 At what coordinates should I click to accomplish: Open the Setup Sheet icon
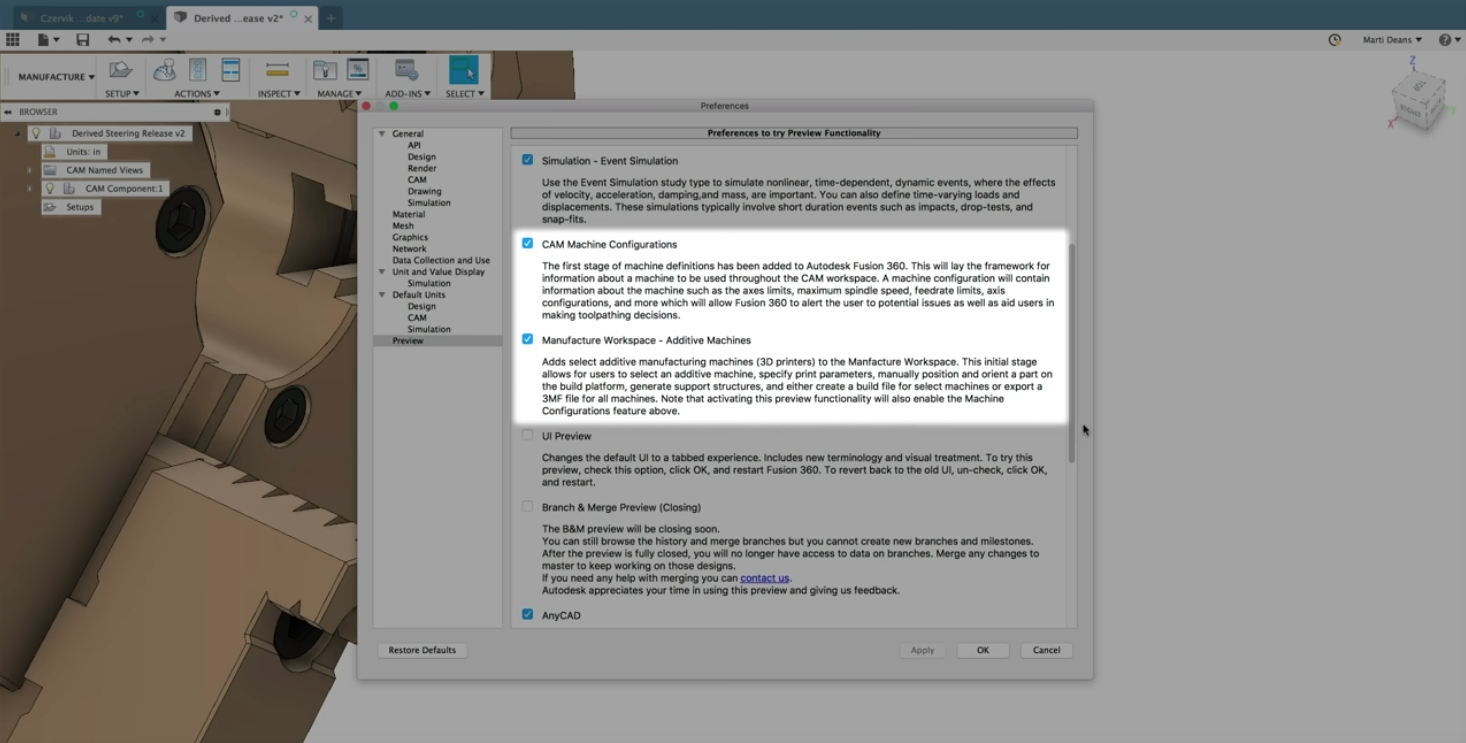pyautogui.click(x=231, y=70)
